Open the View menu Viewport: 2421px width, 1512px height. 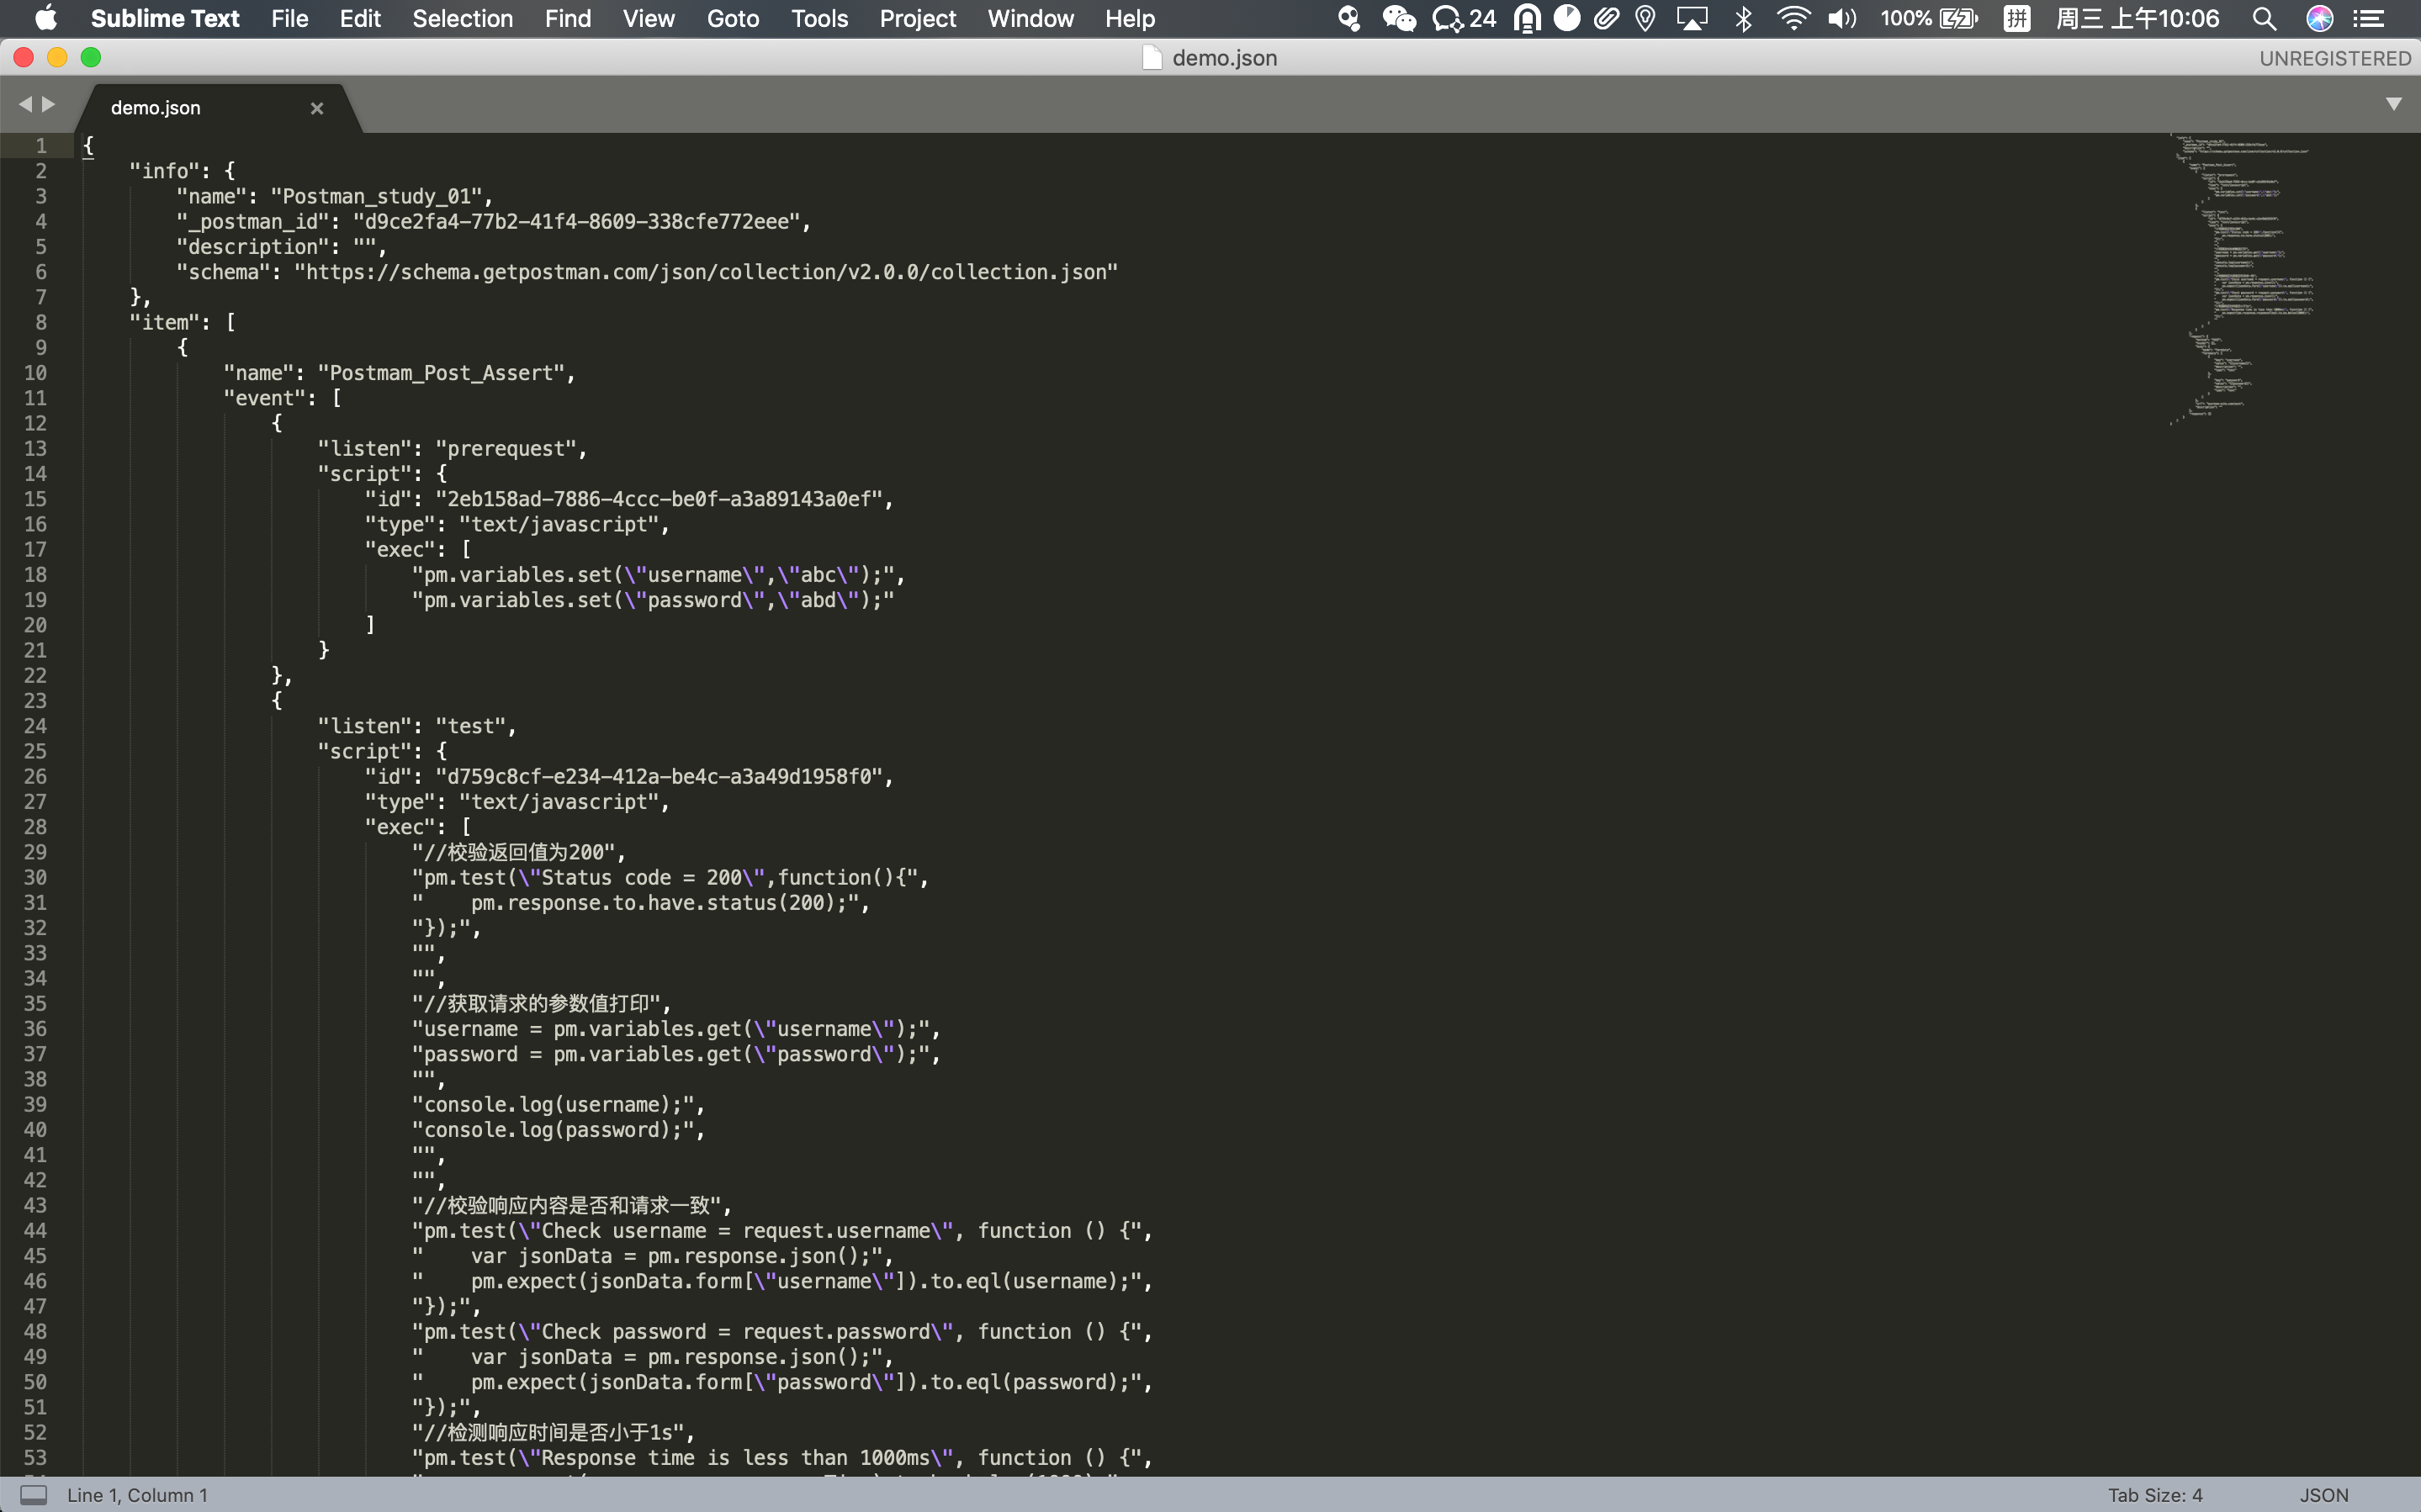pyautogui.click(x=649, y=18)
